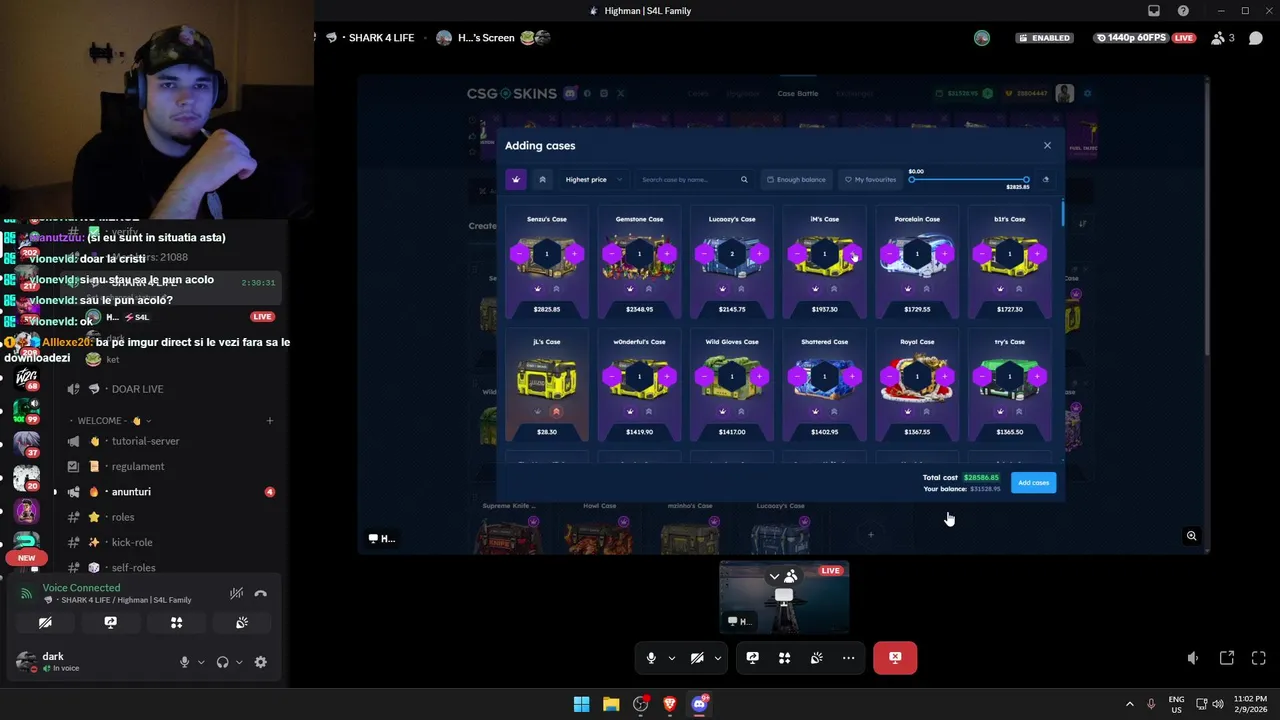
Task: Increase iM's Case quantity
Action: (852, 254)
